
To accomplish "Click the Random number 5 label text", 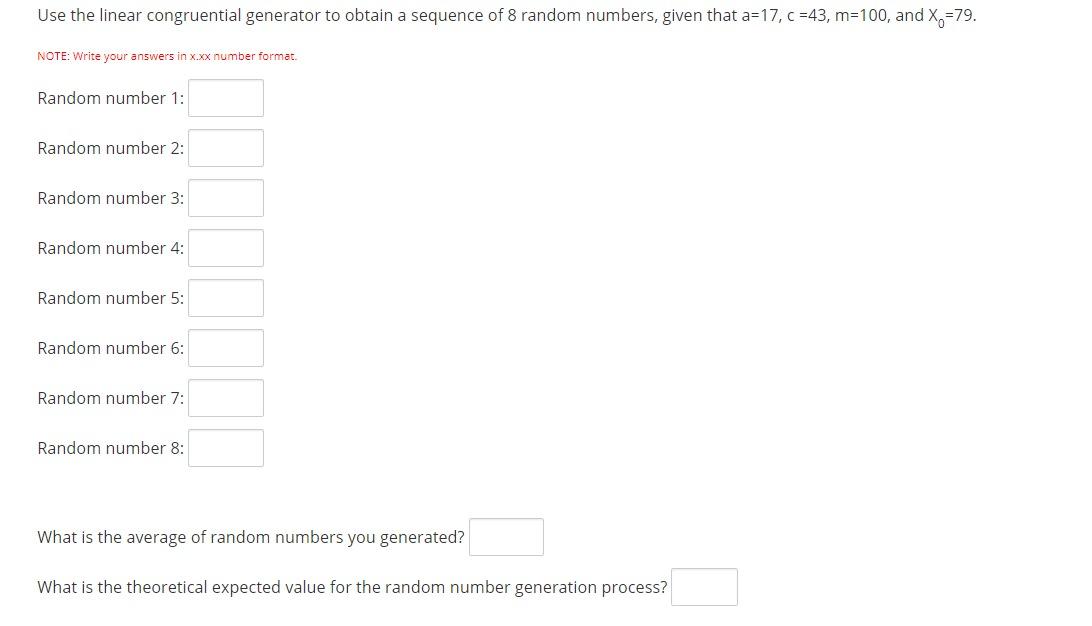I will coord(110,298).
